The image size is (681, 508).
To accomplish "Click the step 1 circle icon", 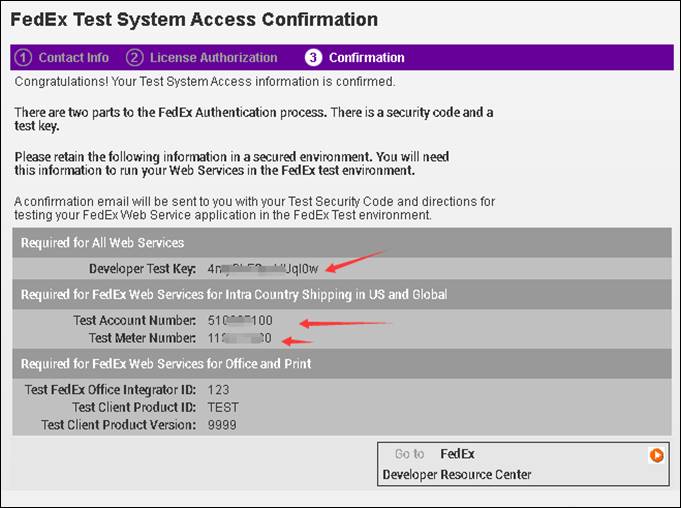I will tap(23, 57).
